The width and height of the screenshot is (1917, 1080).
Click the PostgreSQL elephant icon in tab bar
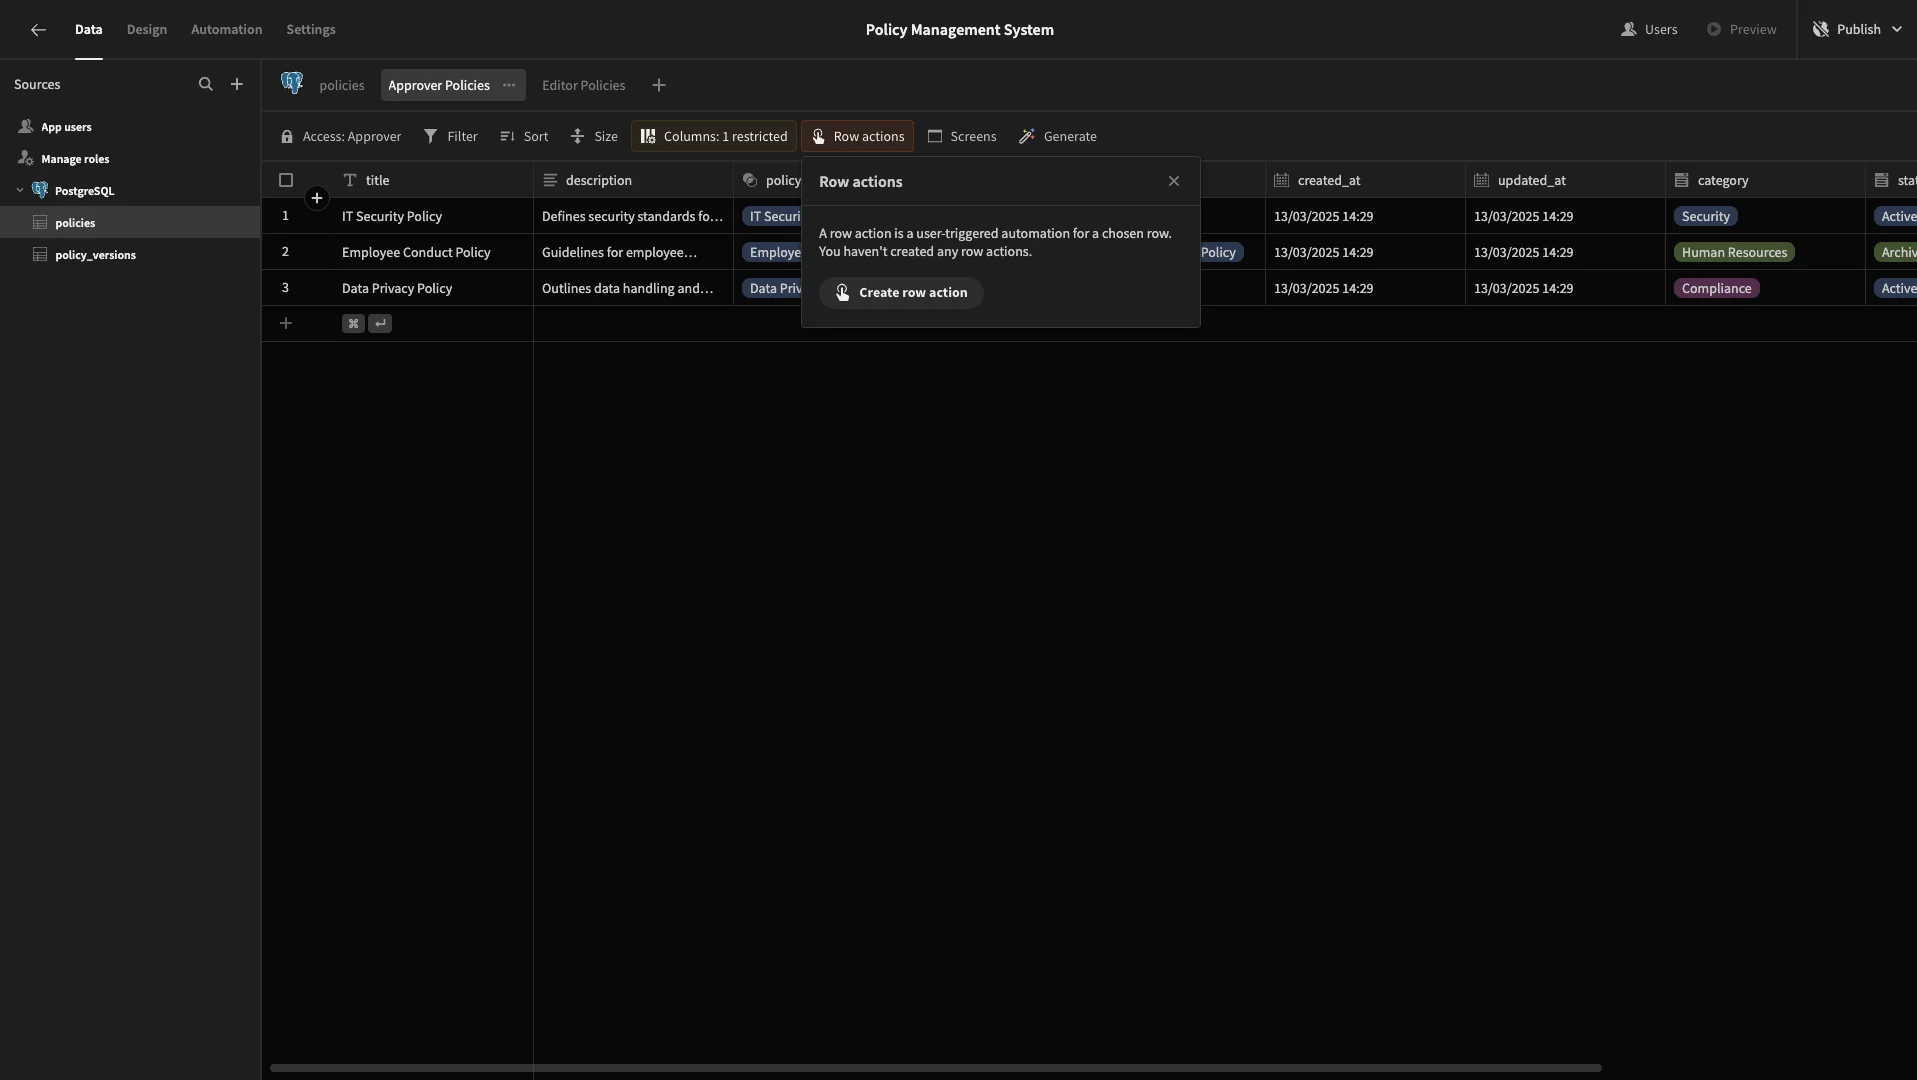point(292,84)
